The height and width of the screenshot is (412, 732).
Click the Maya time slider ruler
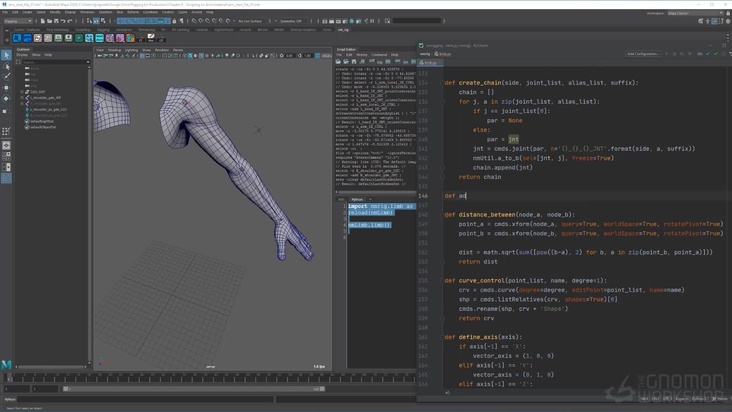click(x=210, y=377)
